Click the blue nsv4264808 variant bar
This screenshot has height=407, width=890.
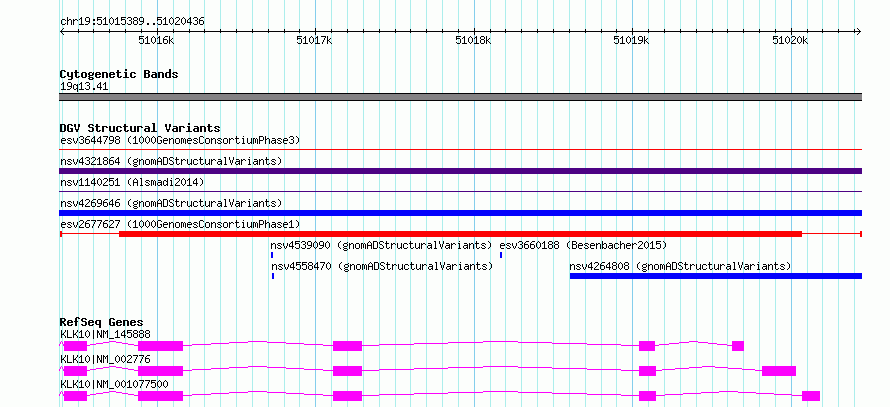point(716,276)
